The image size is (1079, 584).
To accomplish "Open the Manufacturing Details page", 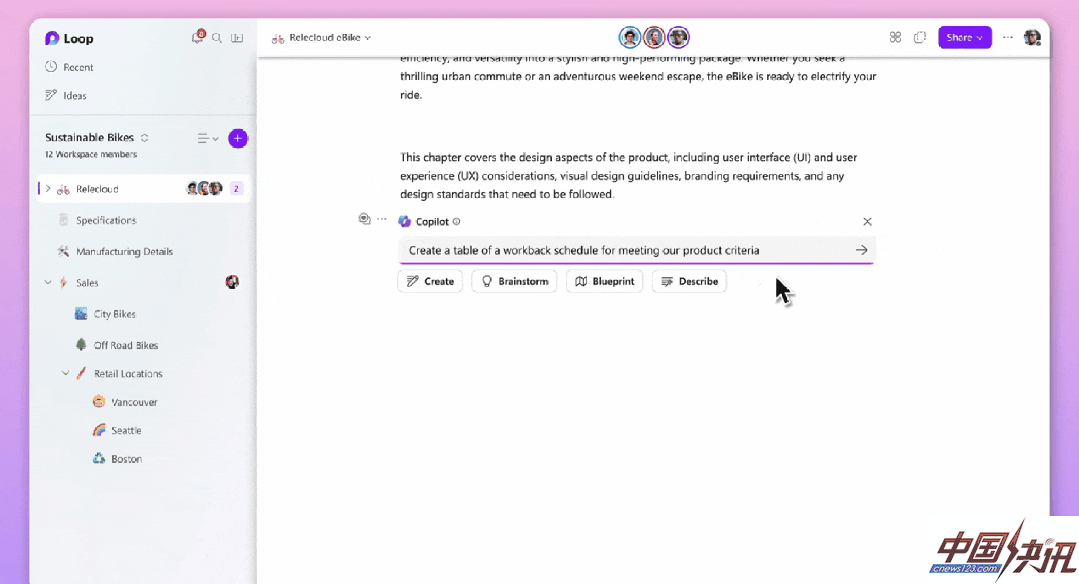I will coord(125,252).
